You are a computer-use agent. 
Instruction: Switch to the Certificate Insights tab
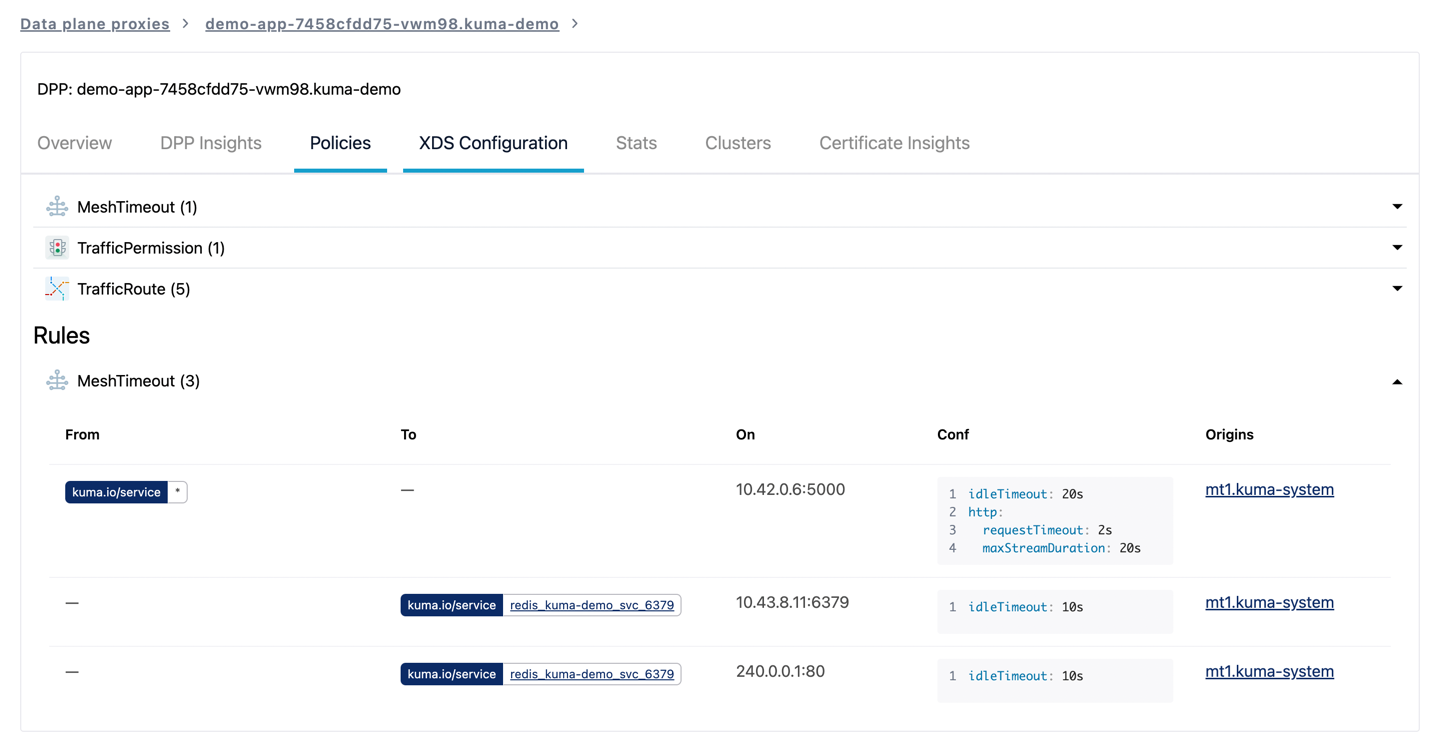(x=893, y=143)
